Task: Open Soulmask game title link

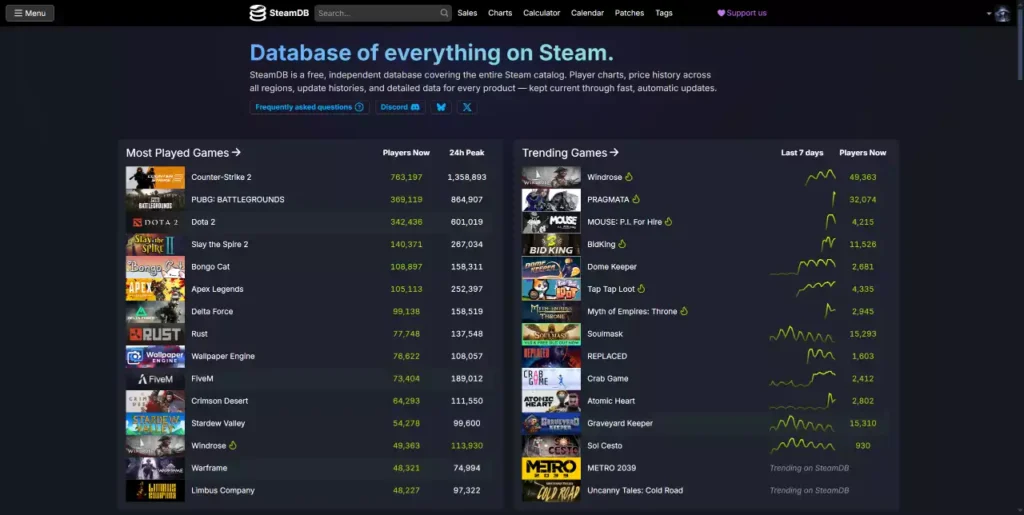Action: tap(605, 334)
